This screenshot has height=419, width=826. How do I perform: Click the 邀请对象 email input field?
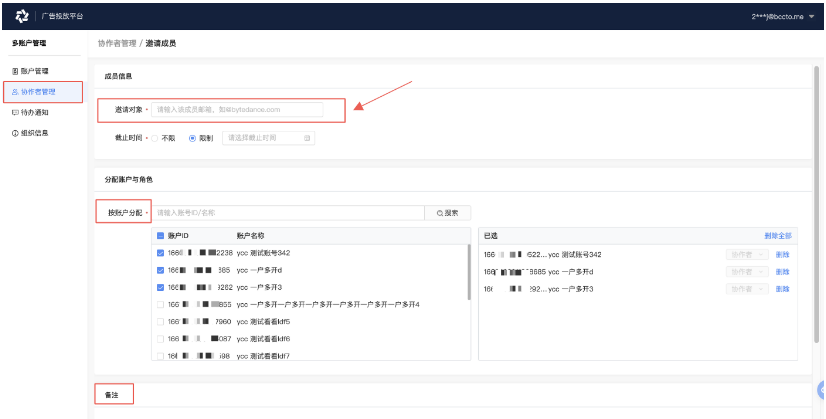237,109
